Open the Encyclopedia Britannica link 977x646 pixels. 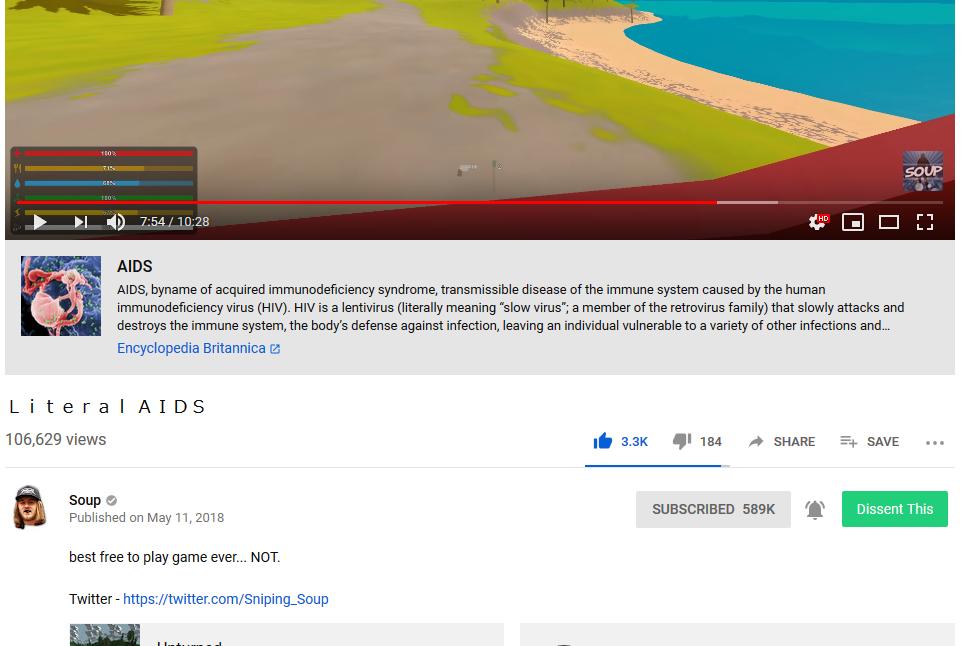(x=198, y=348)
